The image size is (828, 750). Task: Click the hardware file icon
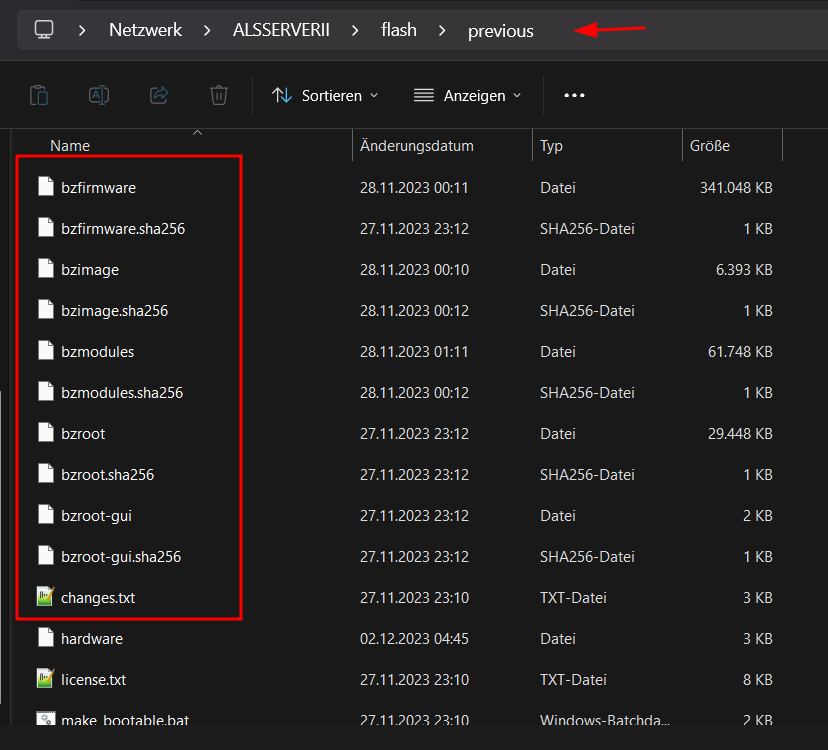coord(46,638)
